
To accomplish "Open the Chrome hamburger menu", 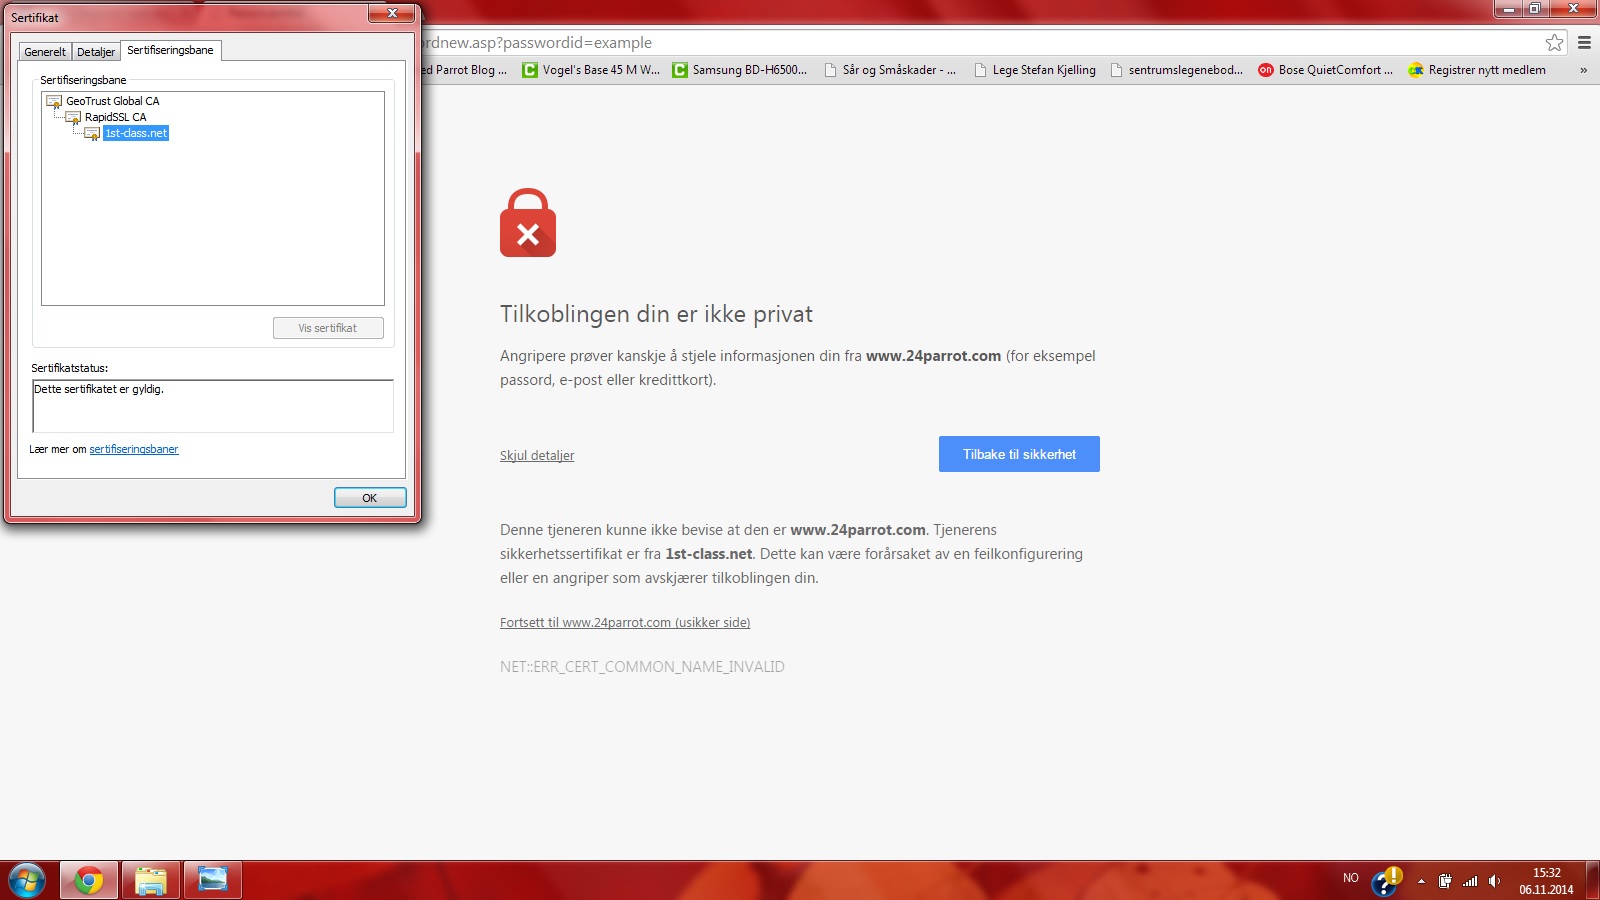I will click(x=1584, y=43).
